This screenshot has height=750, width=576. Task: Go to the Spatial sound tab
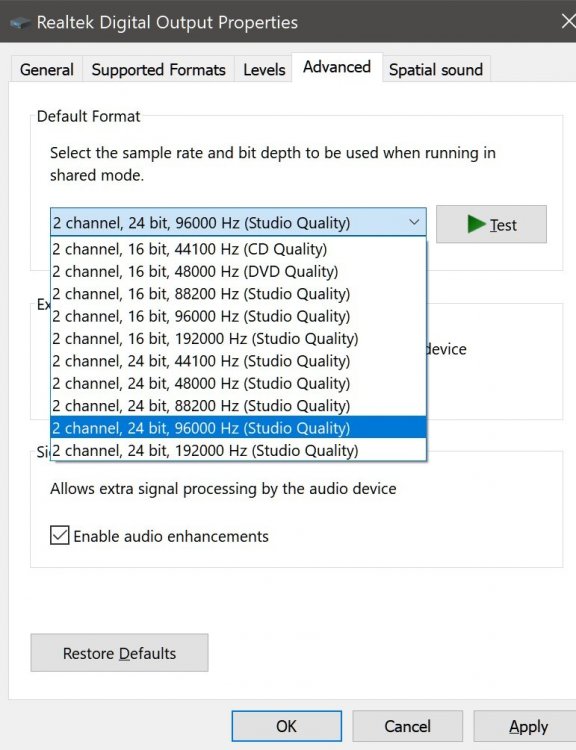tap(436, 70)
